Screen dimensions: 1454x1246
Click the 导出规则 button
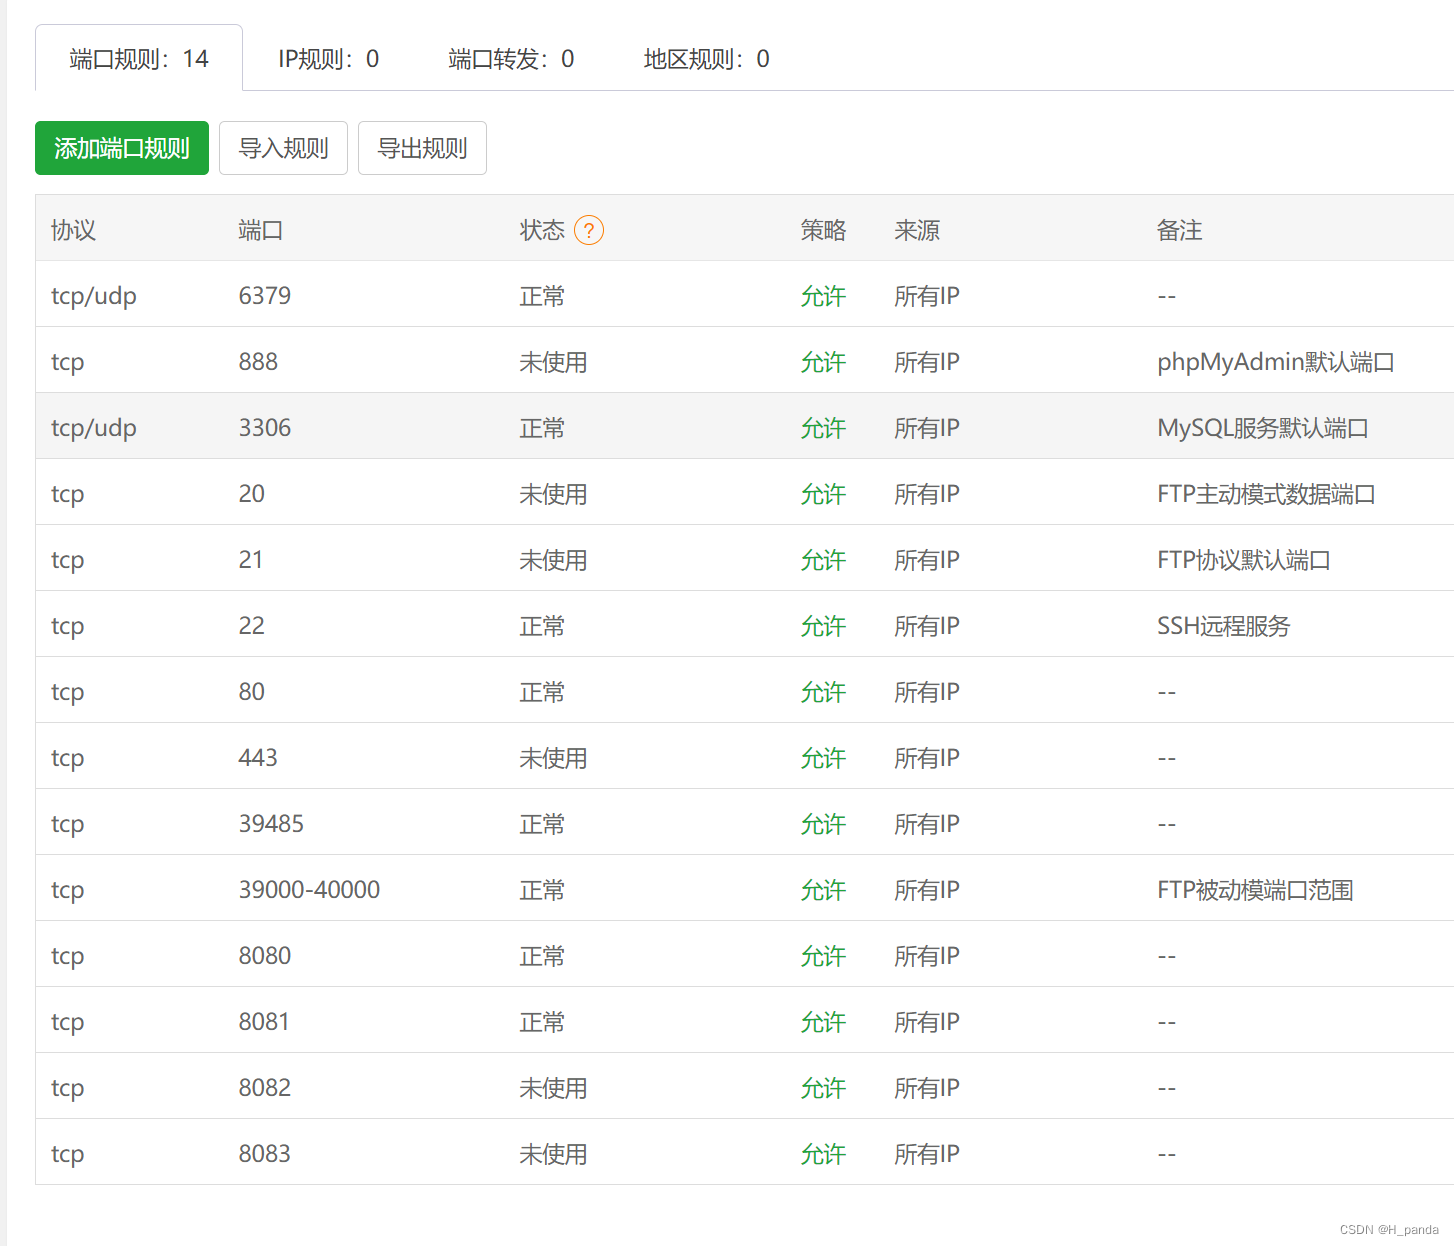[422, 148]
